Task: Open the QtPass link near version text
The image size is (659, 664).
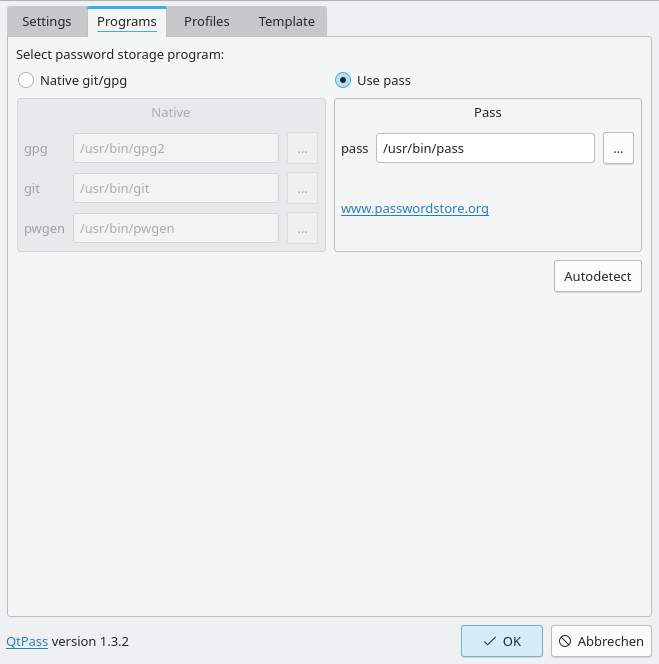Action: pyautogui.click(x=27, y=641)
